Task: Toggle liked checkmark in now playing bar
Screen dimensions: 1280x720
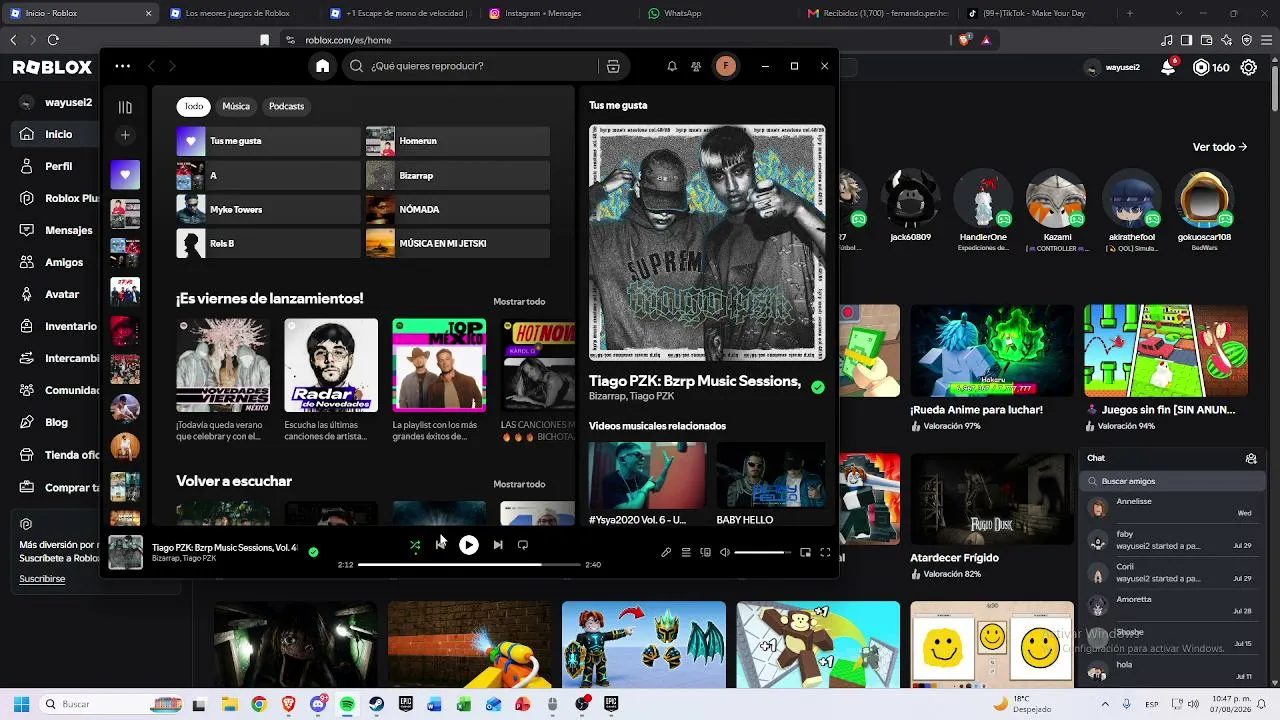Action: (313, 552)
